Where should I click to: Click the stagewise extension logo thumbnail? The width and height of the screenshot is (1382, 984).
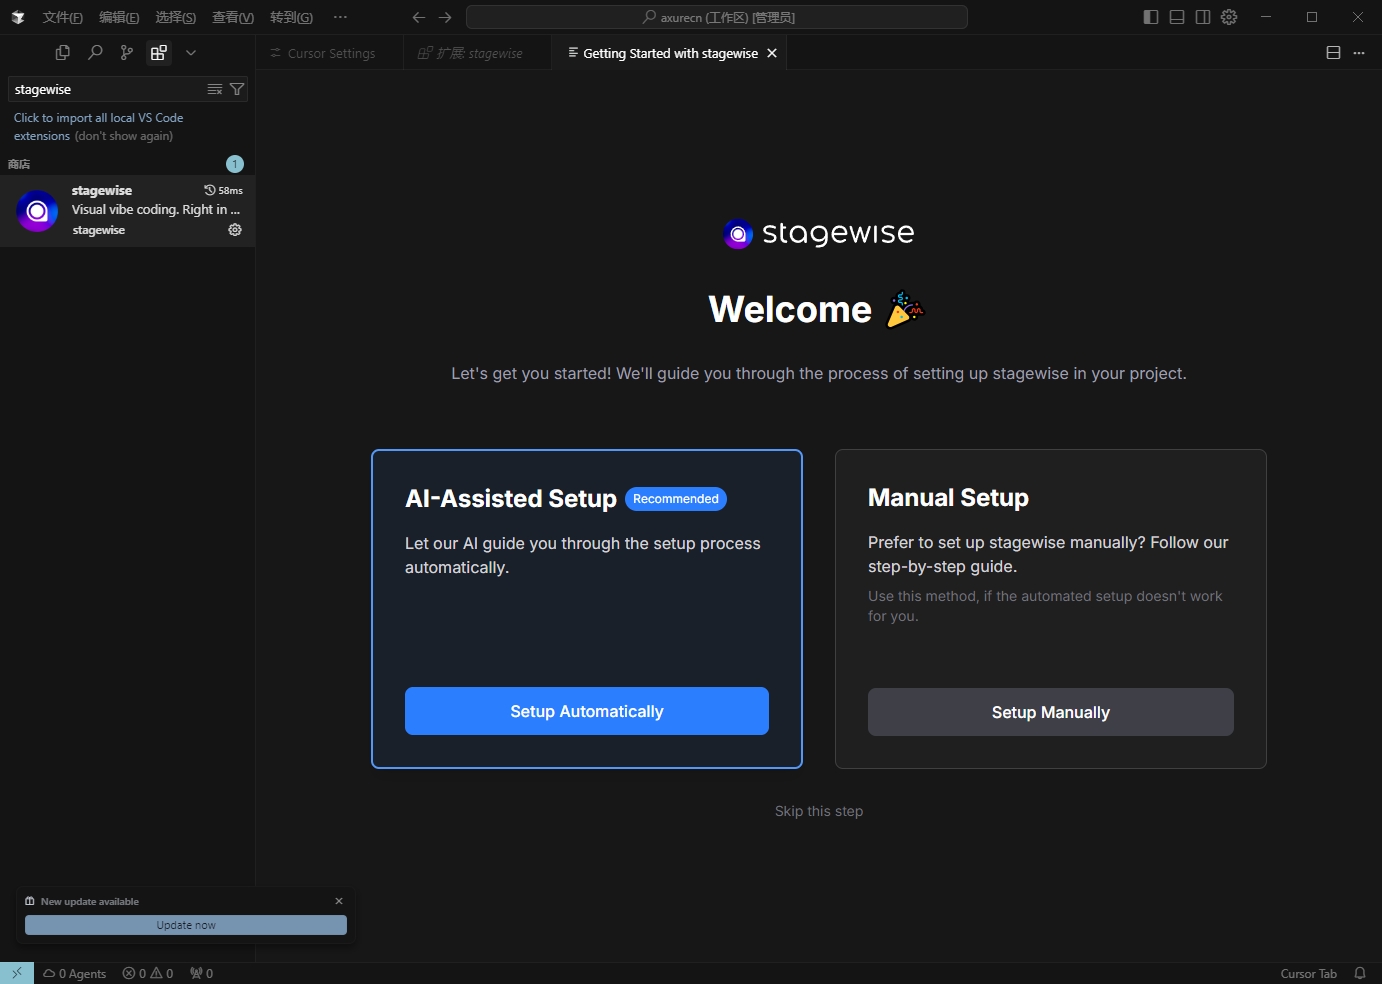click(37, 211)
